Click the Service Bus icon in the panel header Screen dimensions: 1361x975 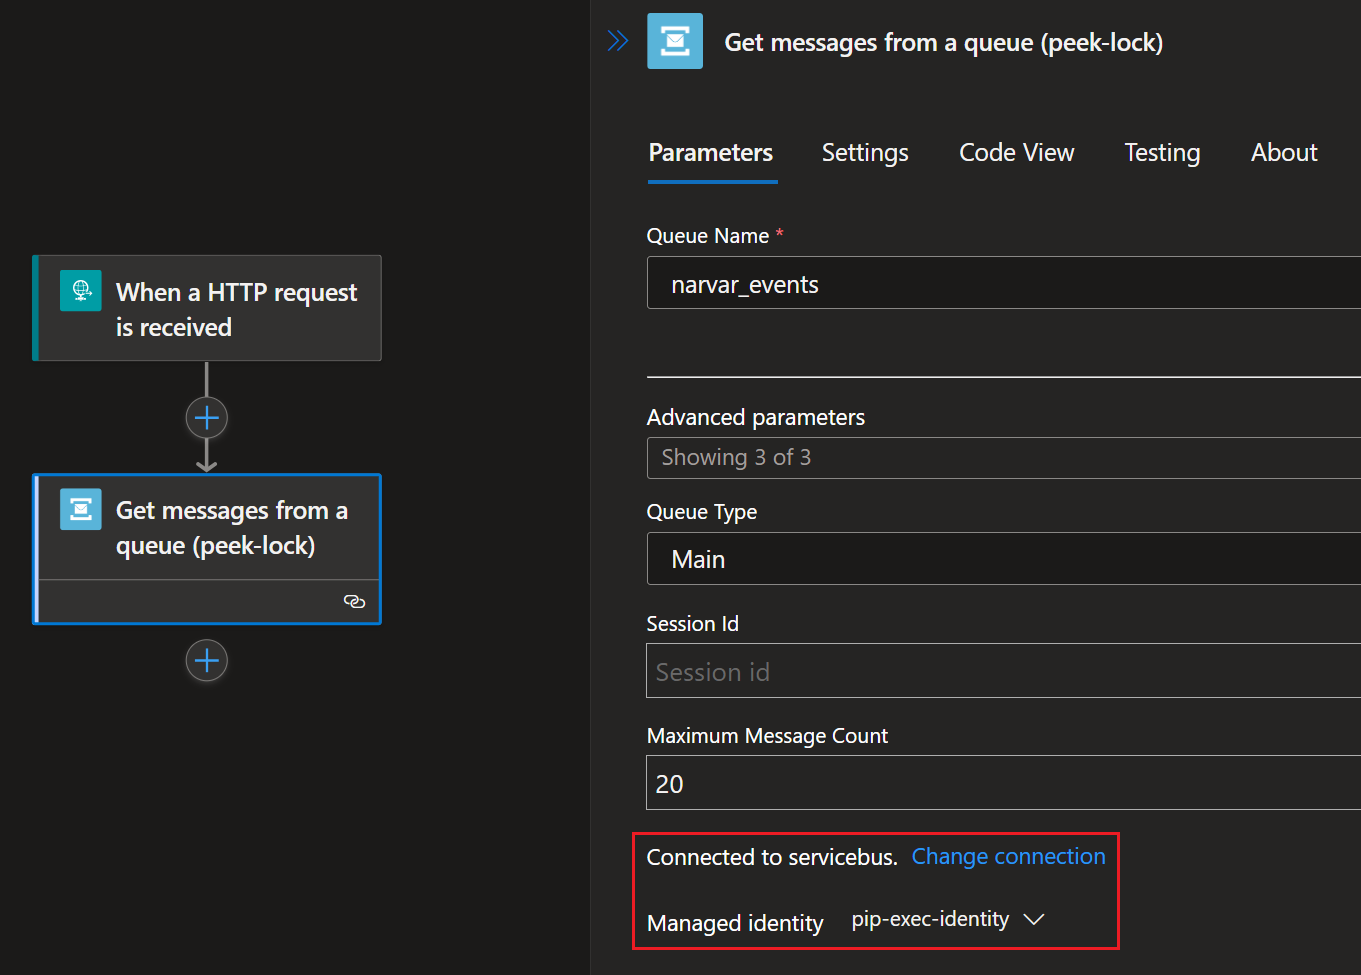[x=675, y=41]
